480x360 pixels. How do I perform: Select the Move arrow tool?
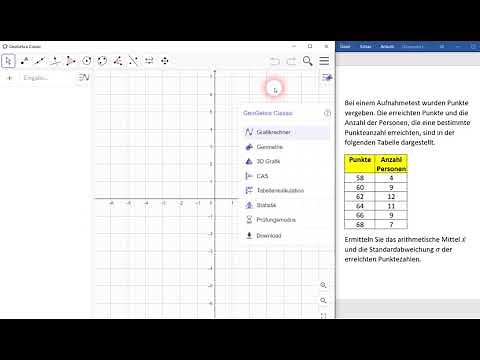8,61
